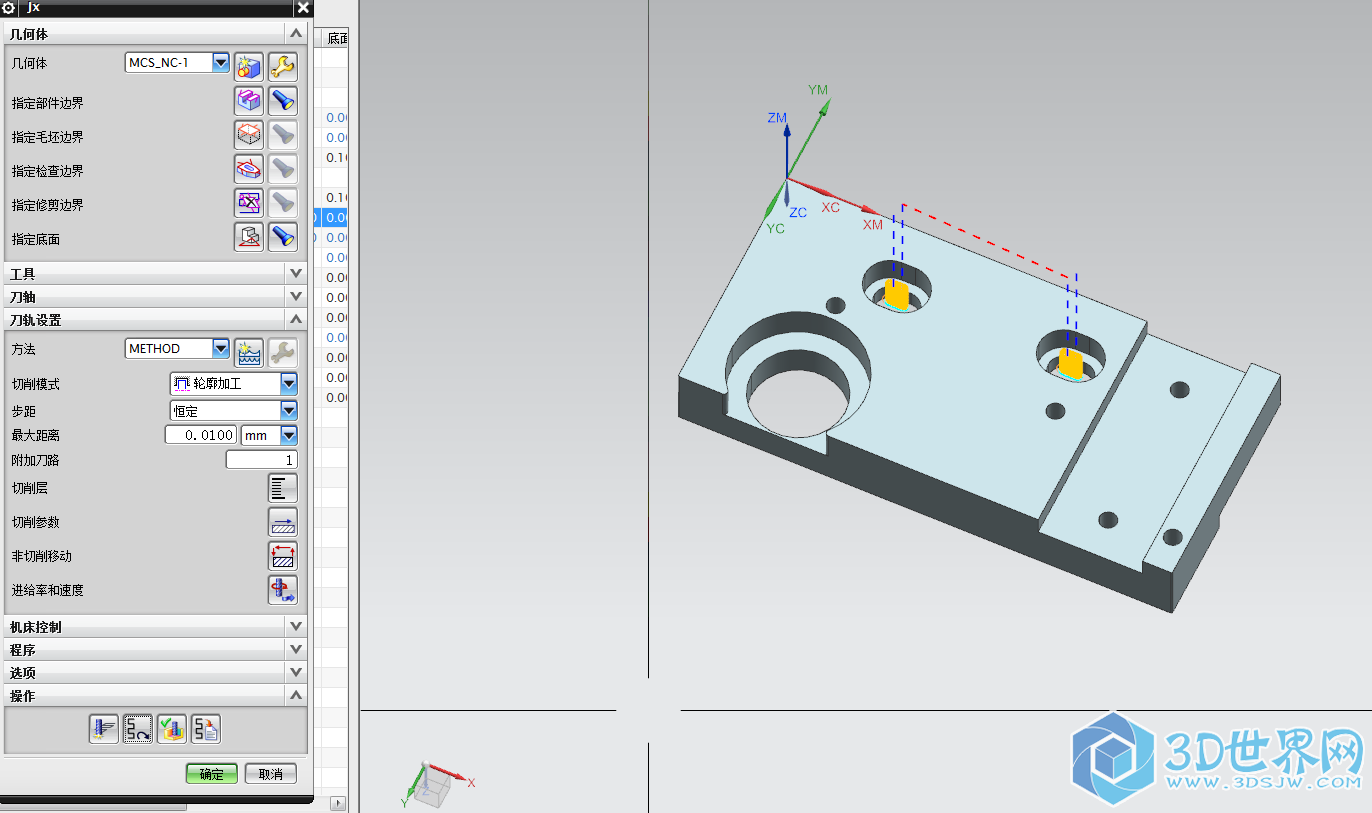The height and width of the screenshot is (813, 1372).
Task: Open the cutting parameters (切削参数) dialog
Action: (283, 522)
